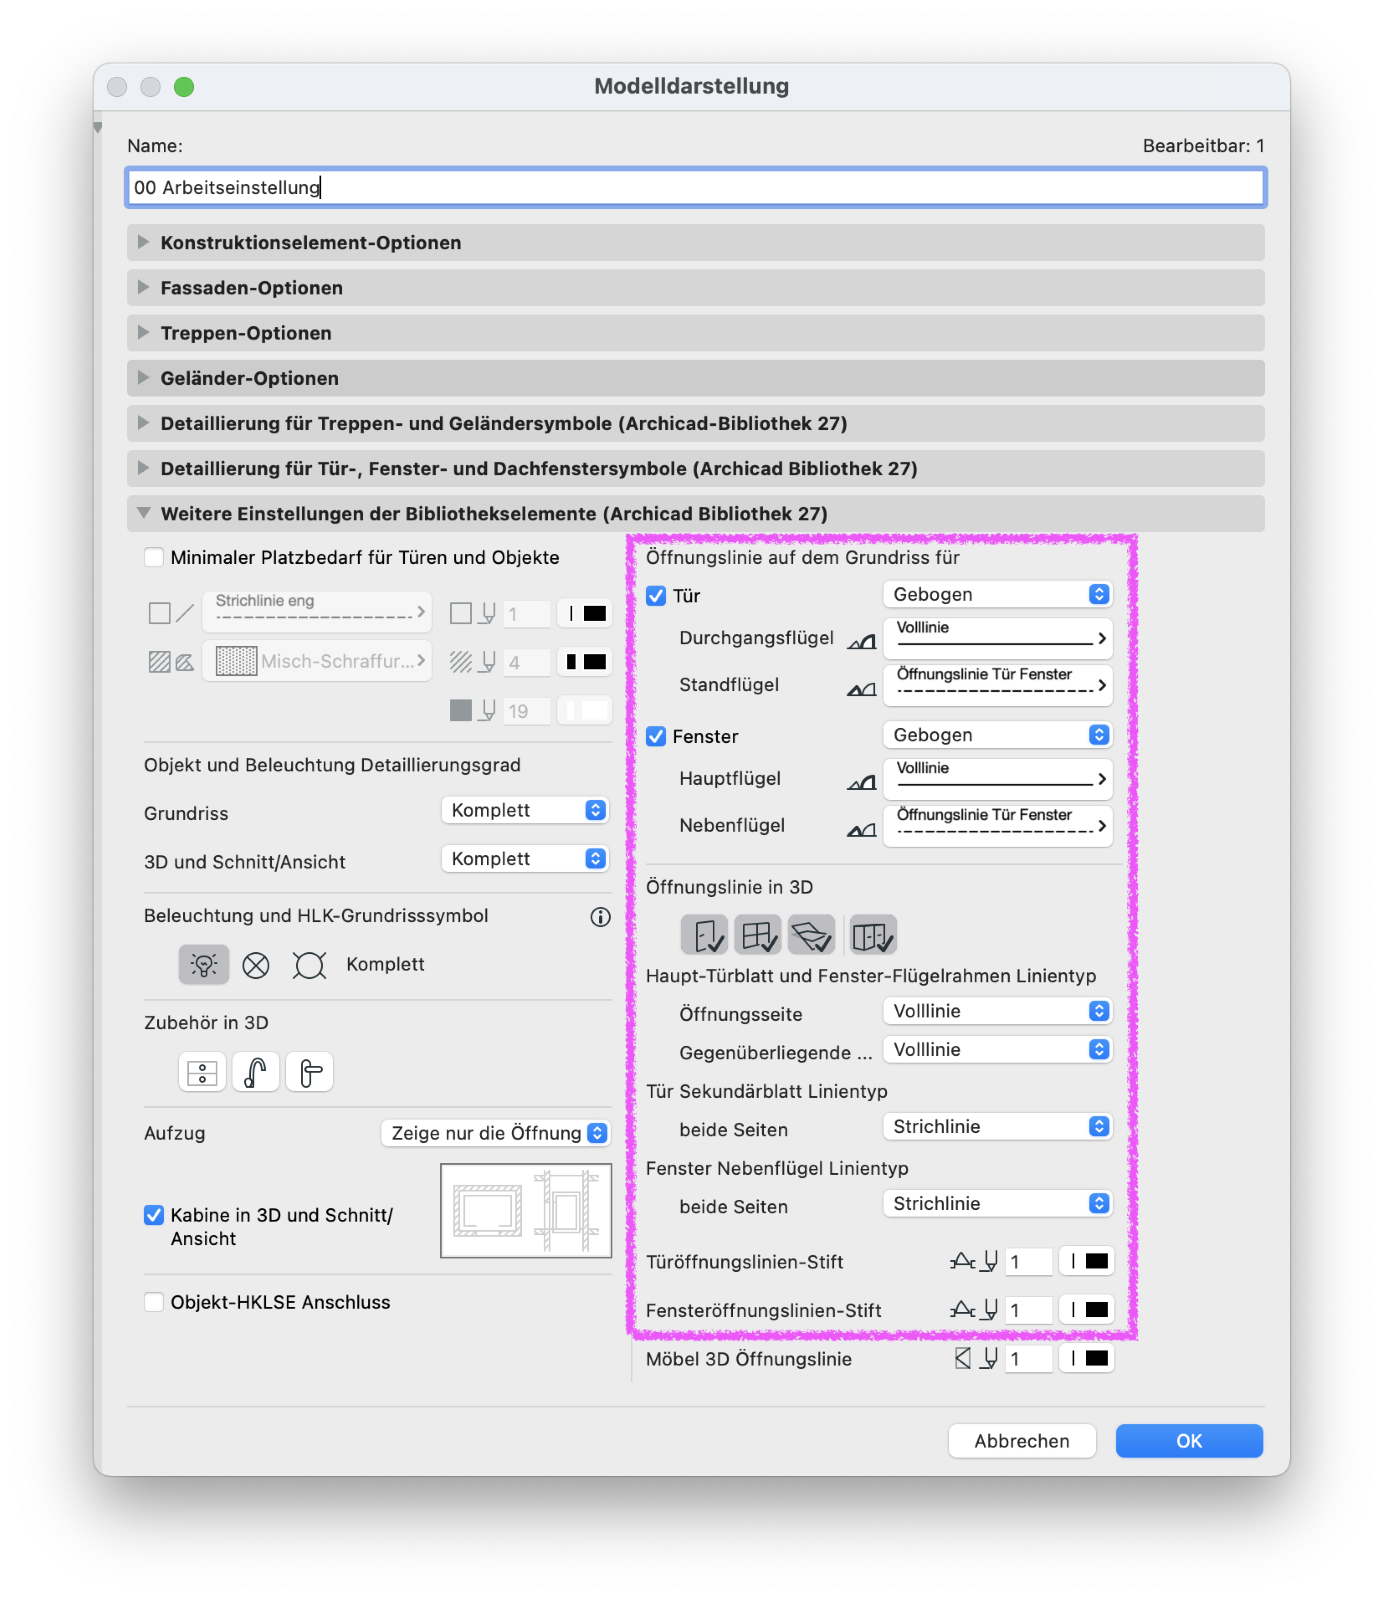The height and width of the screenshot is (1600, 1384).
Task: Click the Möbel 3D Öffnungslinie pen number field
Action: click(1029, 1359)
